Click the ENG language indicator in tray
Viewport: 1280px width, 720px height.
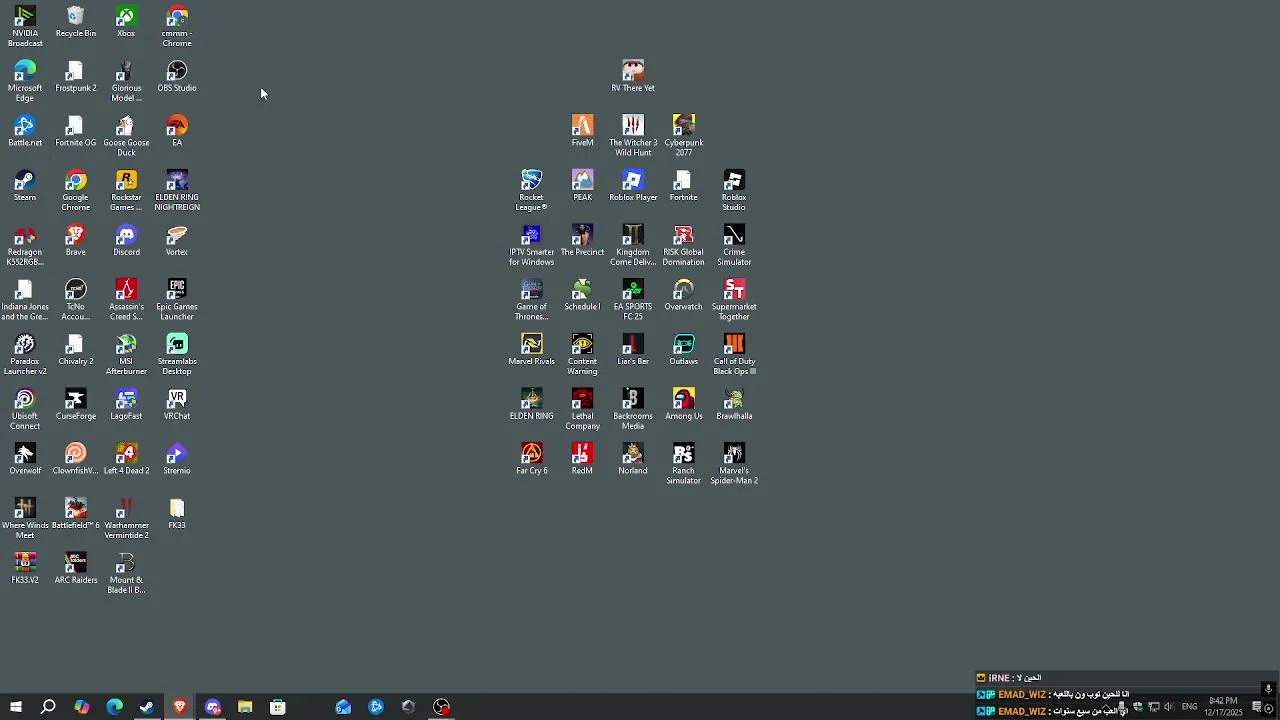[1189, 707]
